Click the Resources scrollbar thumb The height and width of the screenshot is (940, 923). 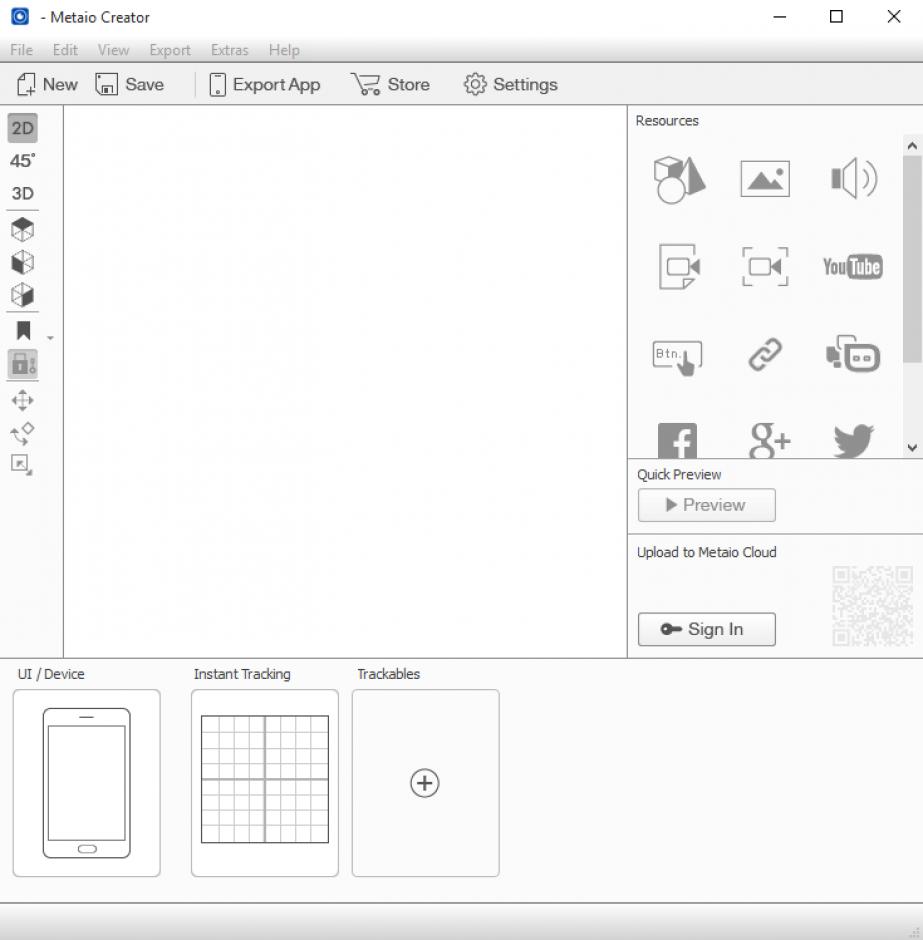[912, 259]
